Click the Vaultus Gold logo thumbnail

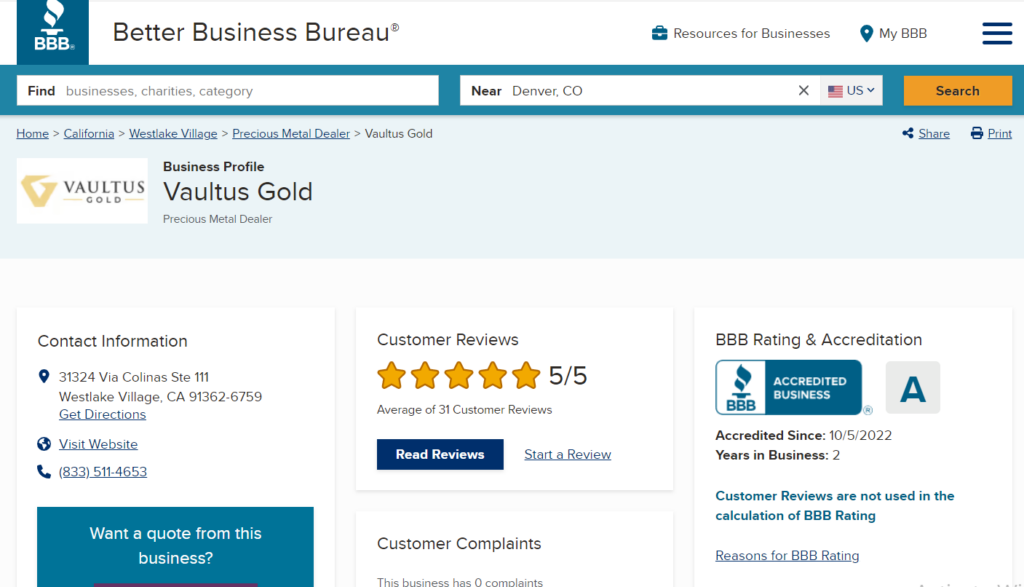point(82,191)
